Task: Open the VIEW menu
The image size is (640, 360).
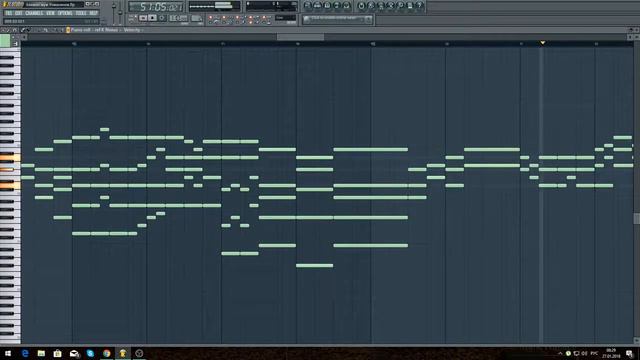Action: [50, 13]
